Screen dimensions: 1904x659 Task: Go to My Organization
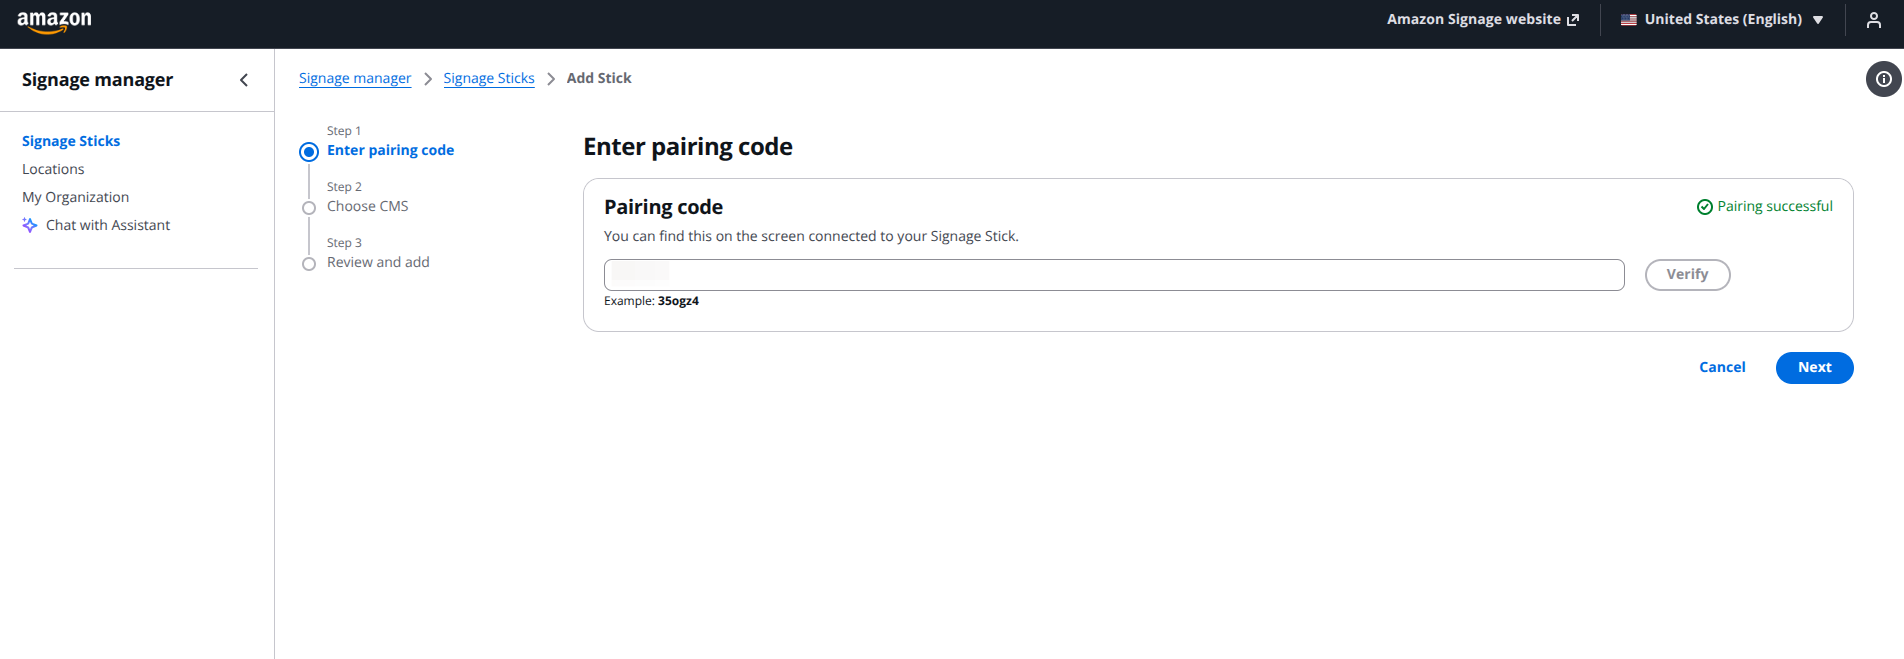point(75,197)
